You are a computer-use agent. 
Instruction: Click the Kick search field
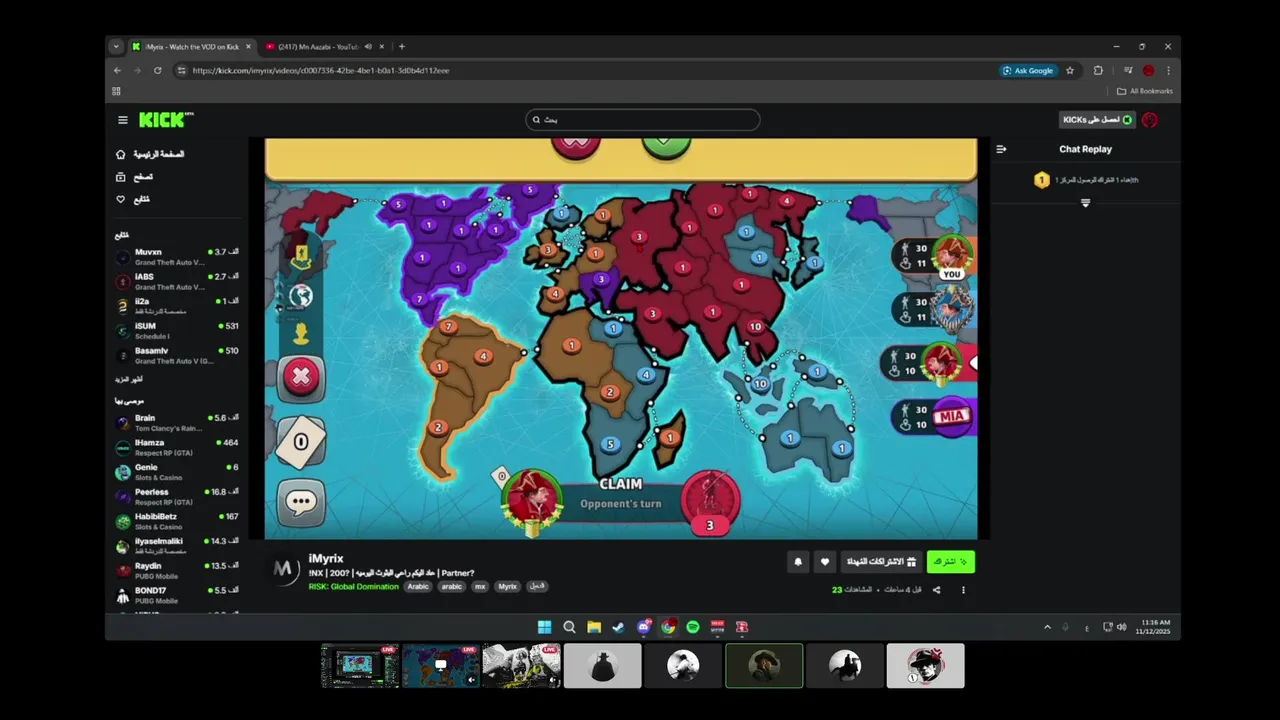click(x=643, y=120)
